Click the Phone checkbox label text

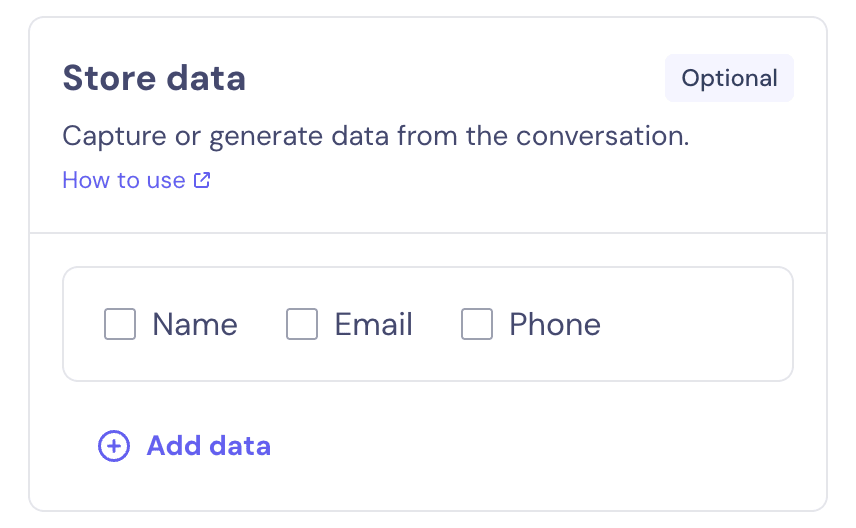(555, 324)
